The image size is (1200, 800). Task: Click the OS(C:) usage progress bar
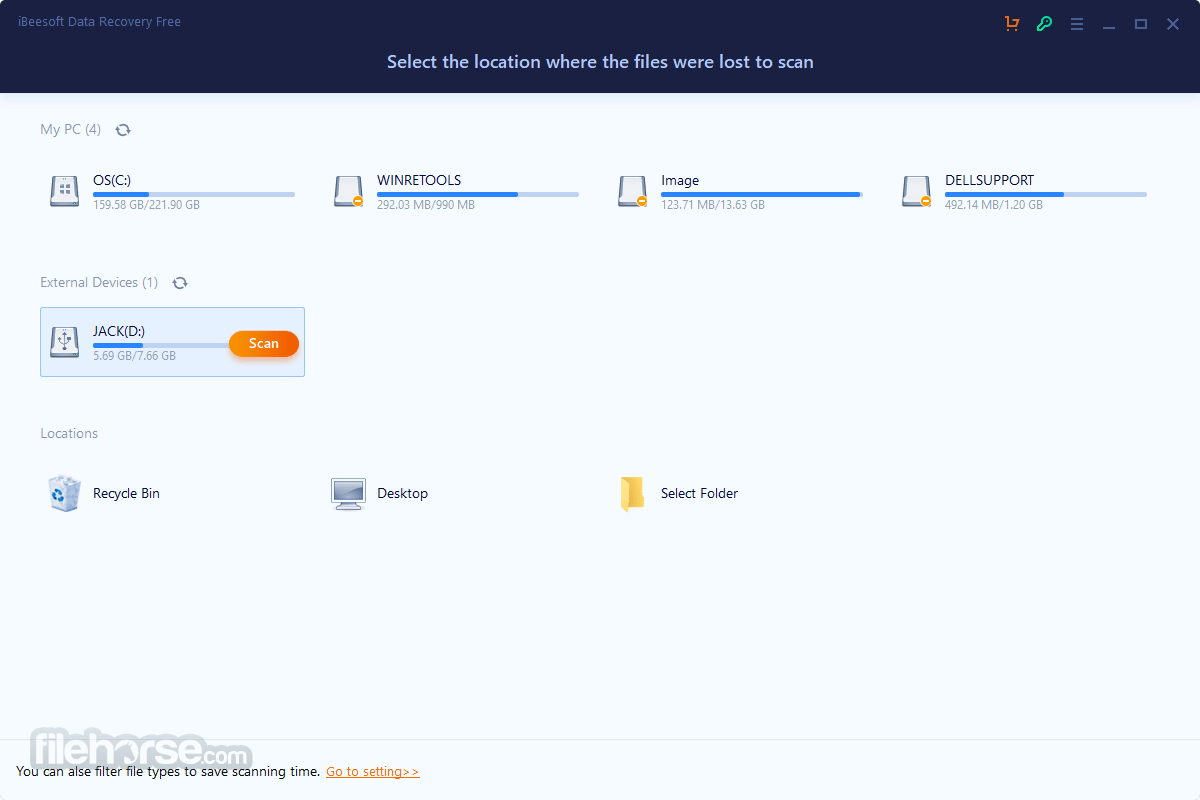pyautogui.click(x=194, y=194)
